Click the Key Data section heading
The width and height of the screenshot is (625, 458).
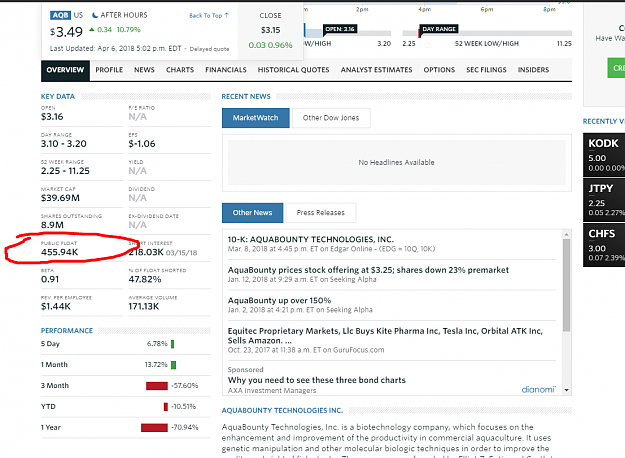(x=58, y=96)
